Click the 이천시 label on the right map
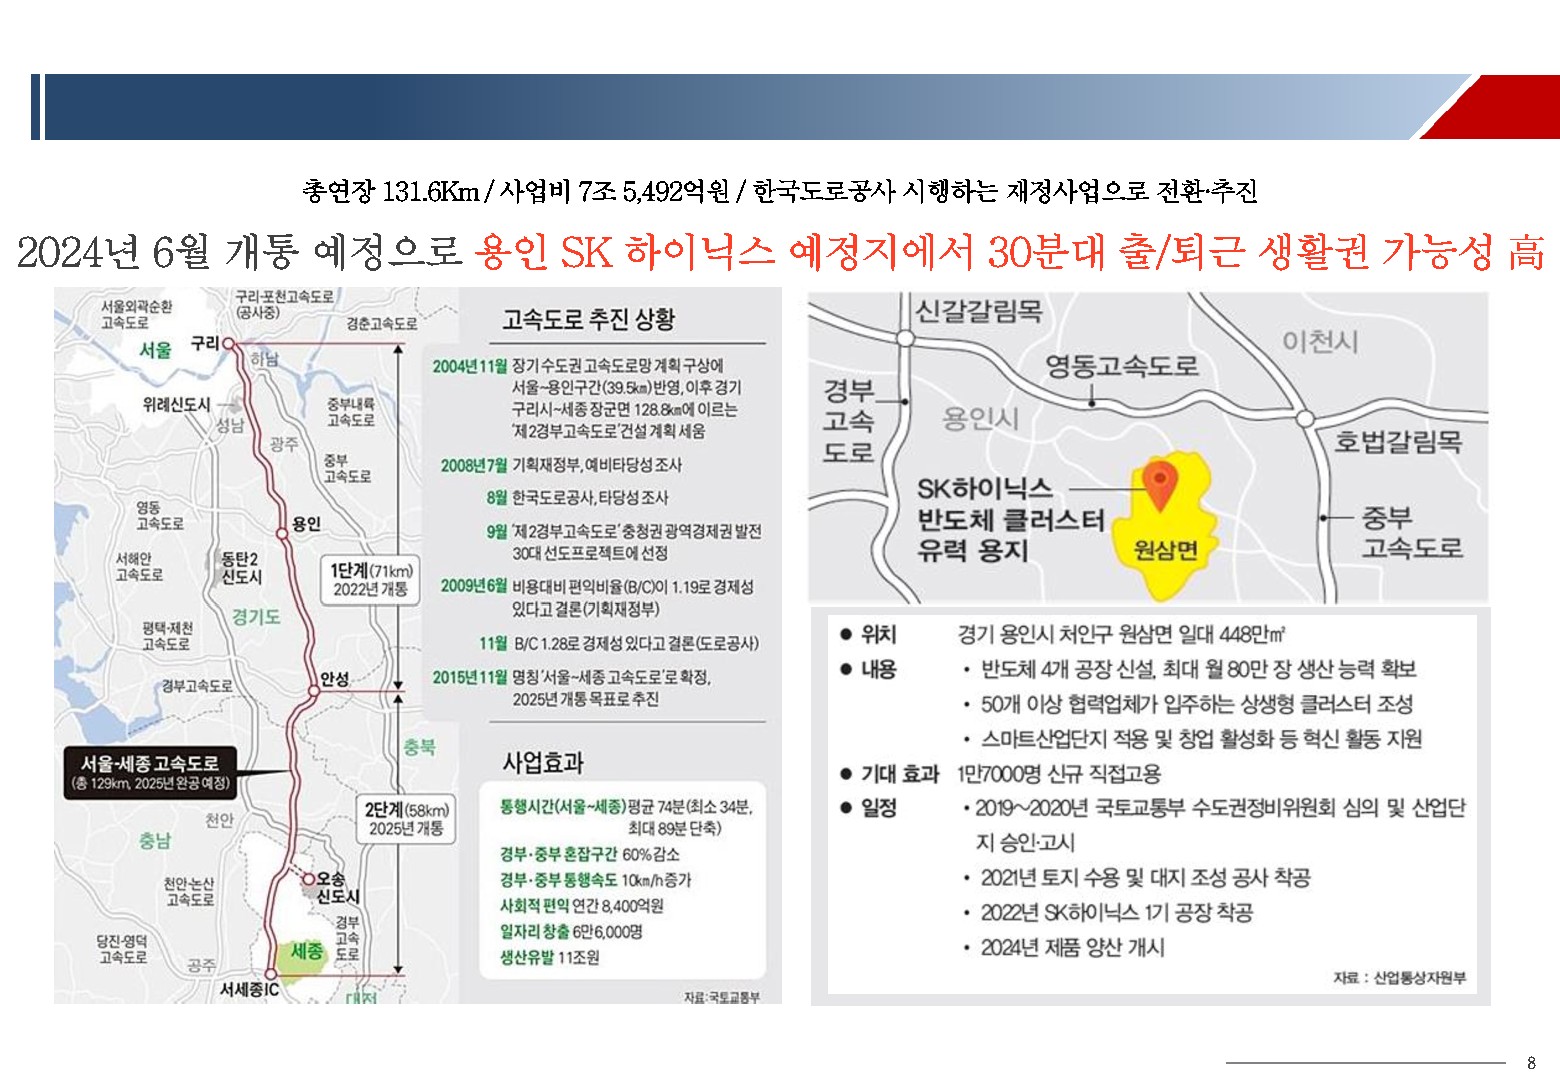The image size is (1560, 1080). [1320, 342]
